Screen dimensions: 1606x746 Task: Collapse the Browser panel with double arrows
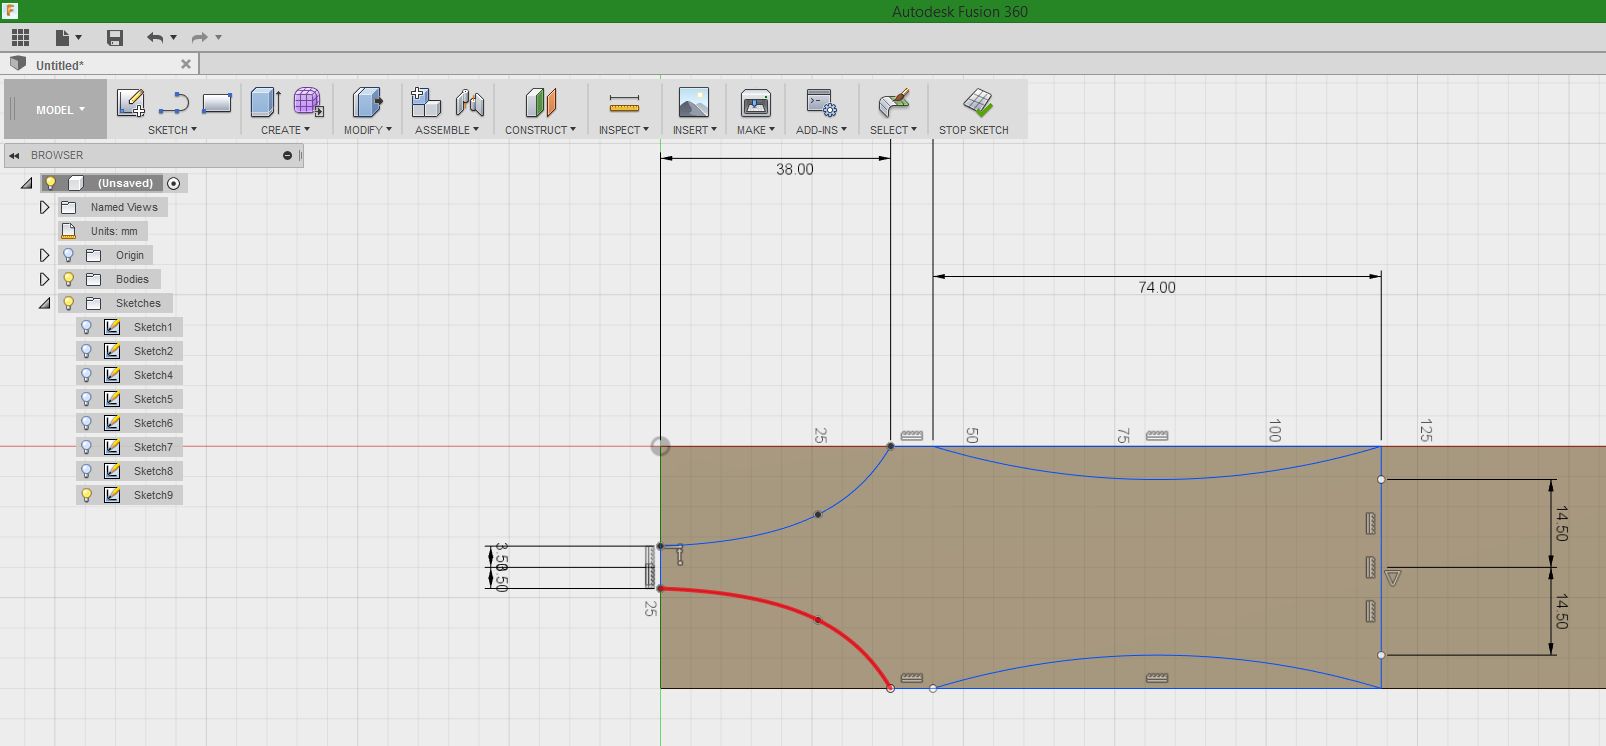tap(15, 156)
